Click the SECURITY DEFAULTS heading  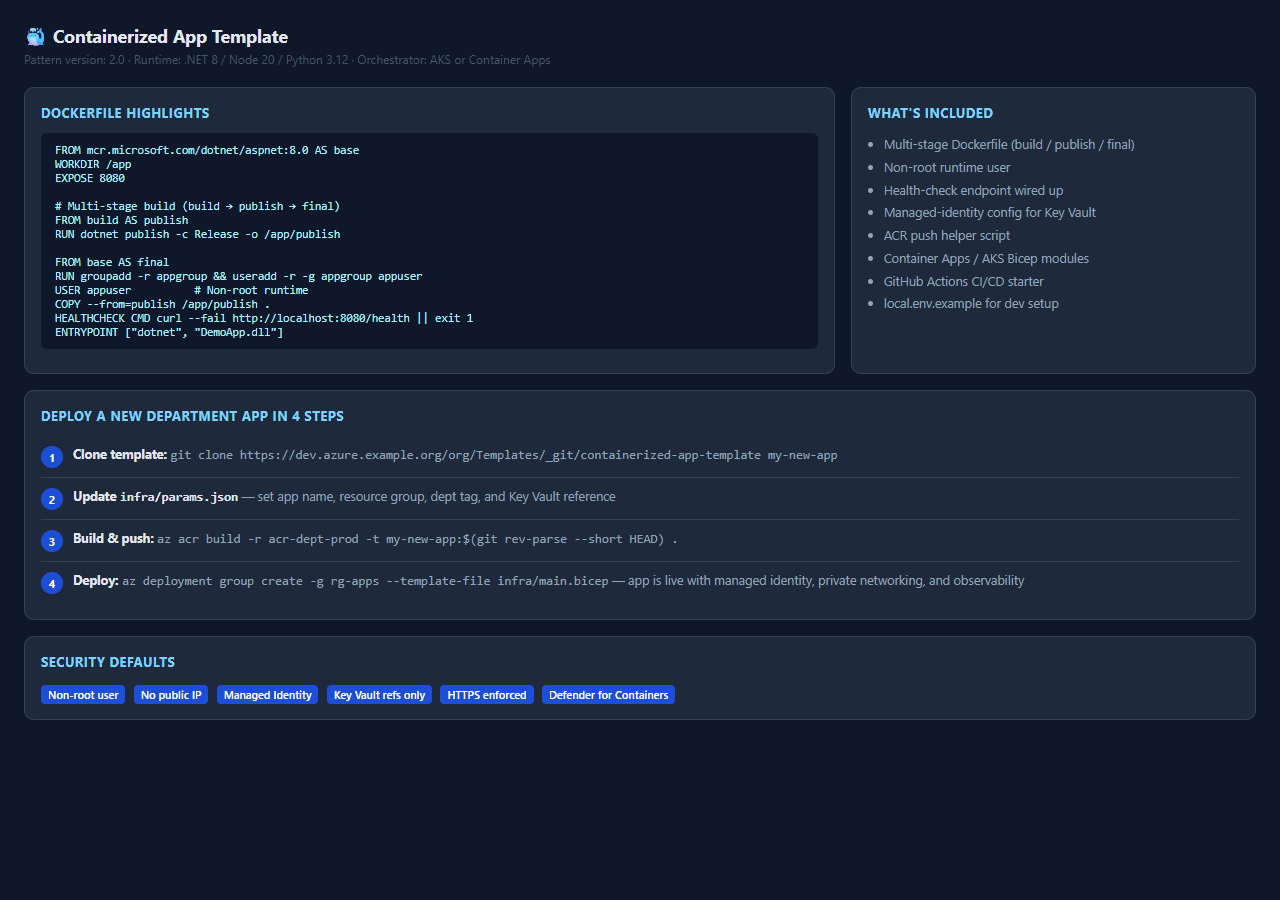coord(108,662)
